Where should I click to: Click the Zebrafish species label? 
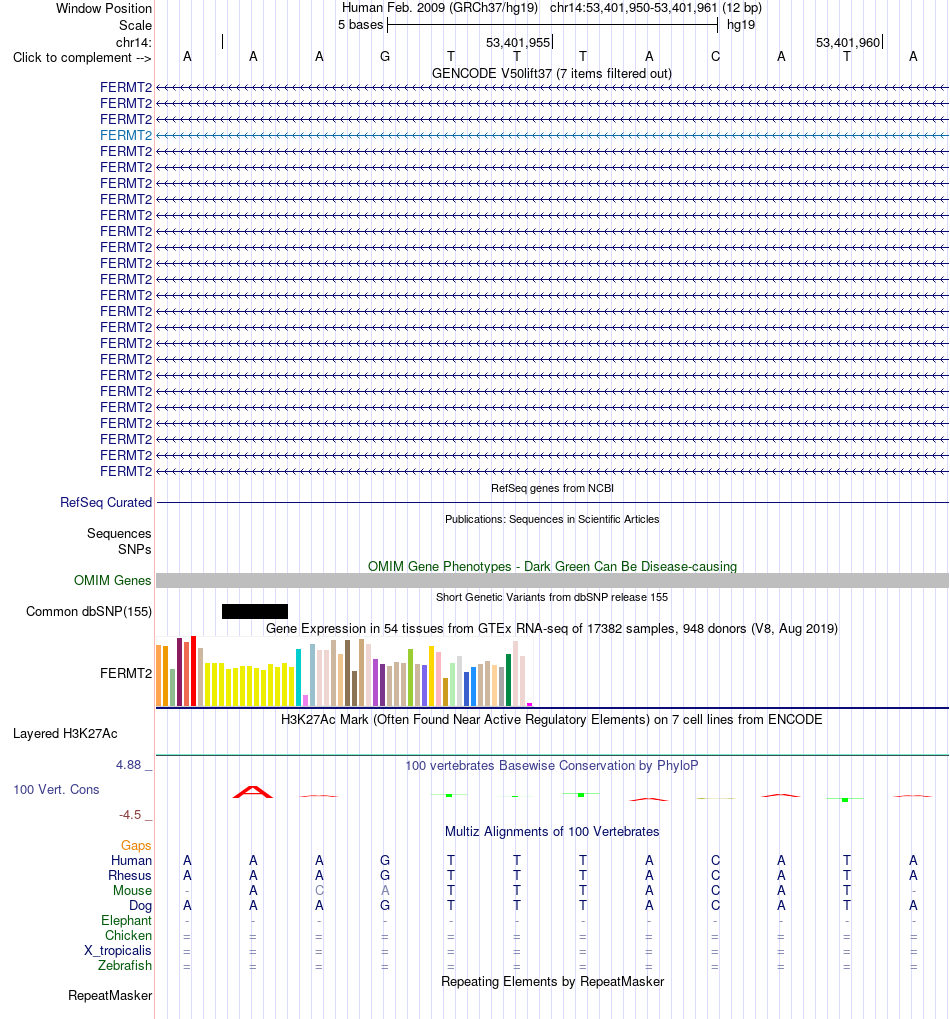point(125,966)
